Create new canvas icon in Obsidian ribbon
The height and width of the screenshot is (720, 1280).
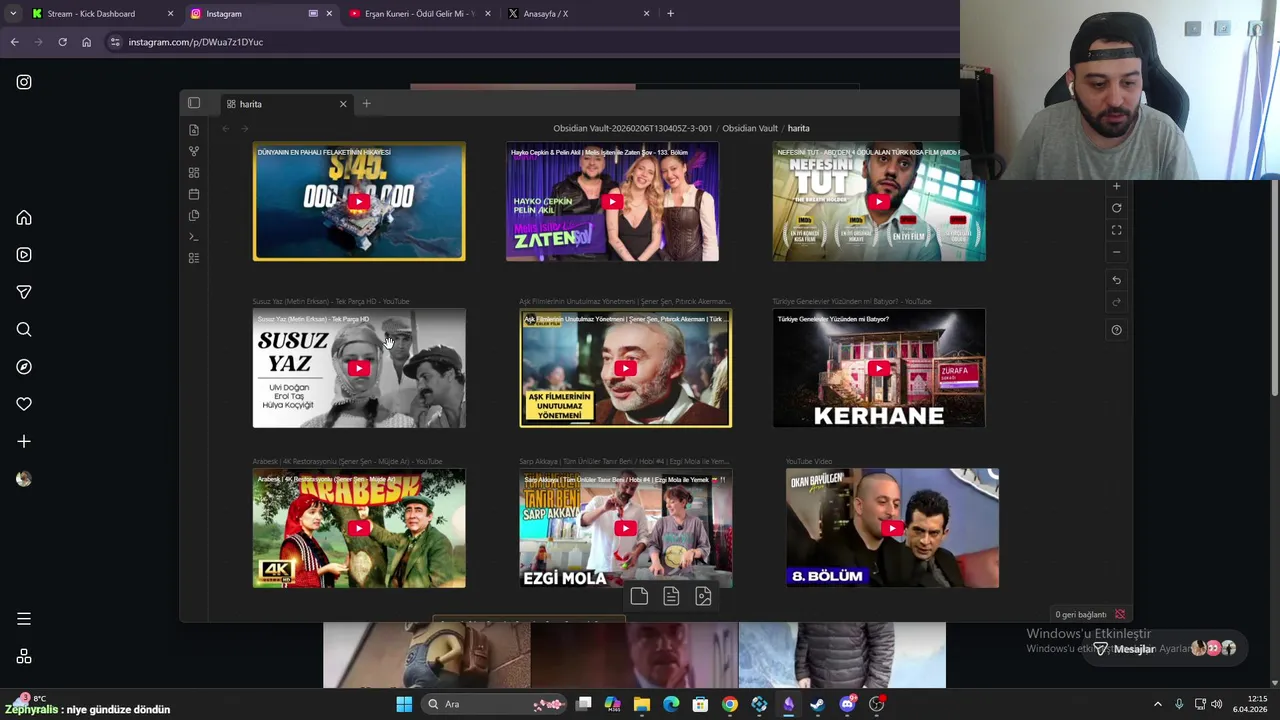(194, 172)
